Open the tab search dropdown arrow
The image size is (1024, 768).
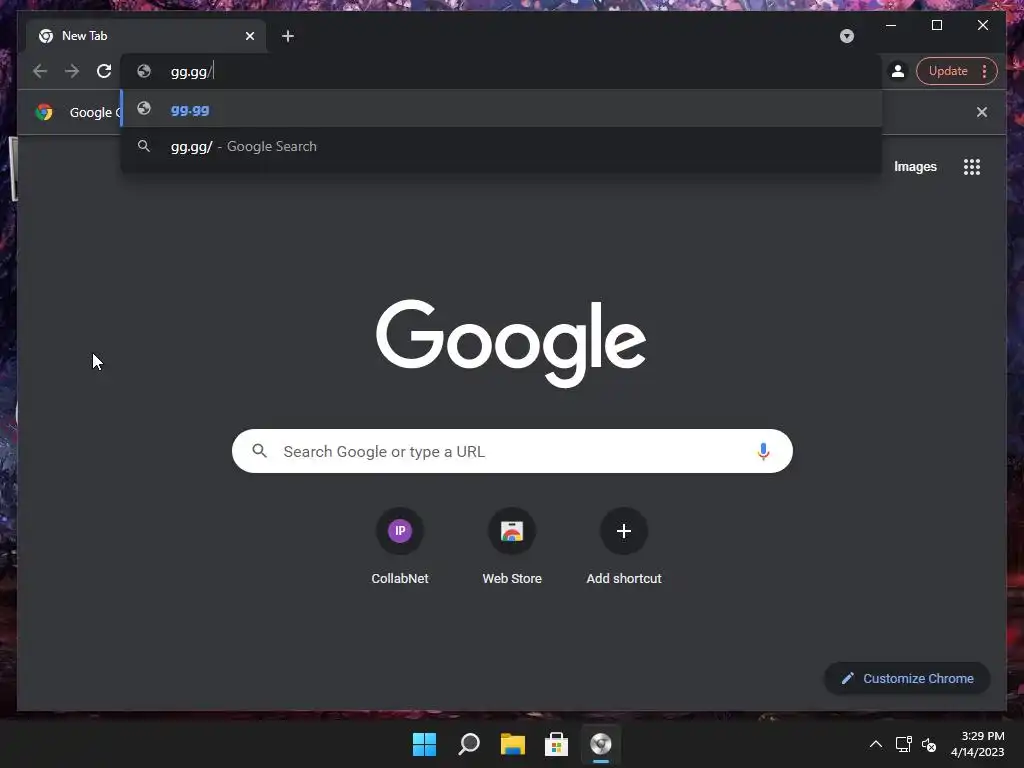846,36
